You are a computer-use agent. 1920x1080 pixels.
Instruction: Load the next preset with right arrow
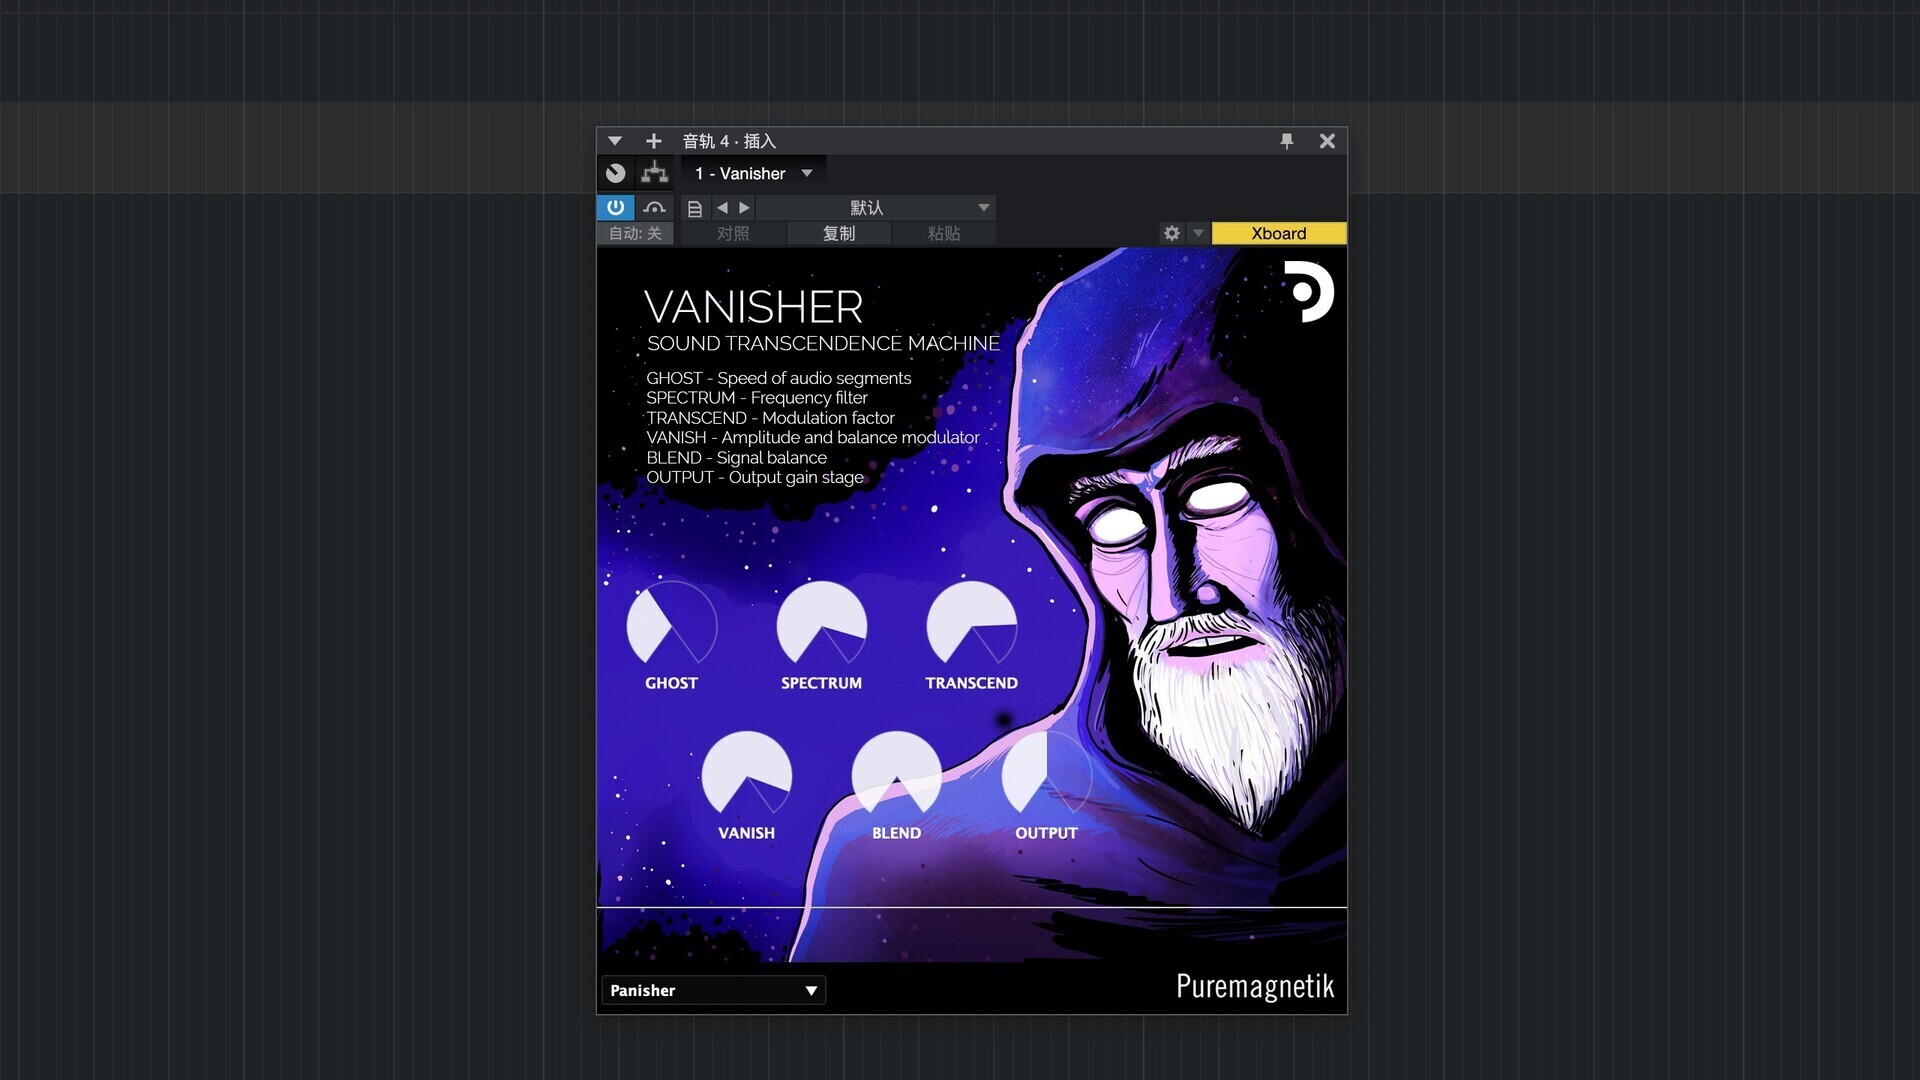744,208
